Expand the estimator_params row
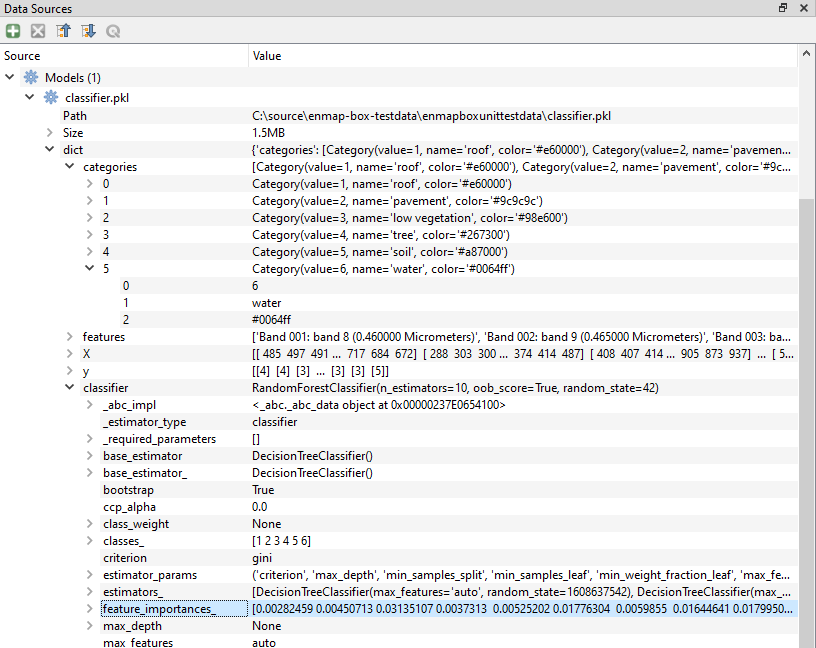Image resolution: width=816 pixels, height=648 pixels. (x=90, y=575)
